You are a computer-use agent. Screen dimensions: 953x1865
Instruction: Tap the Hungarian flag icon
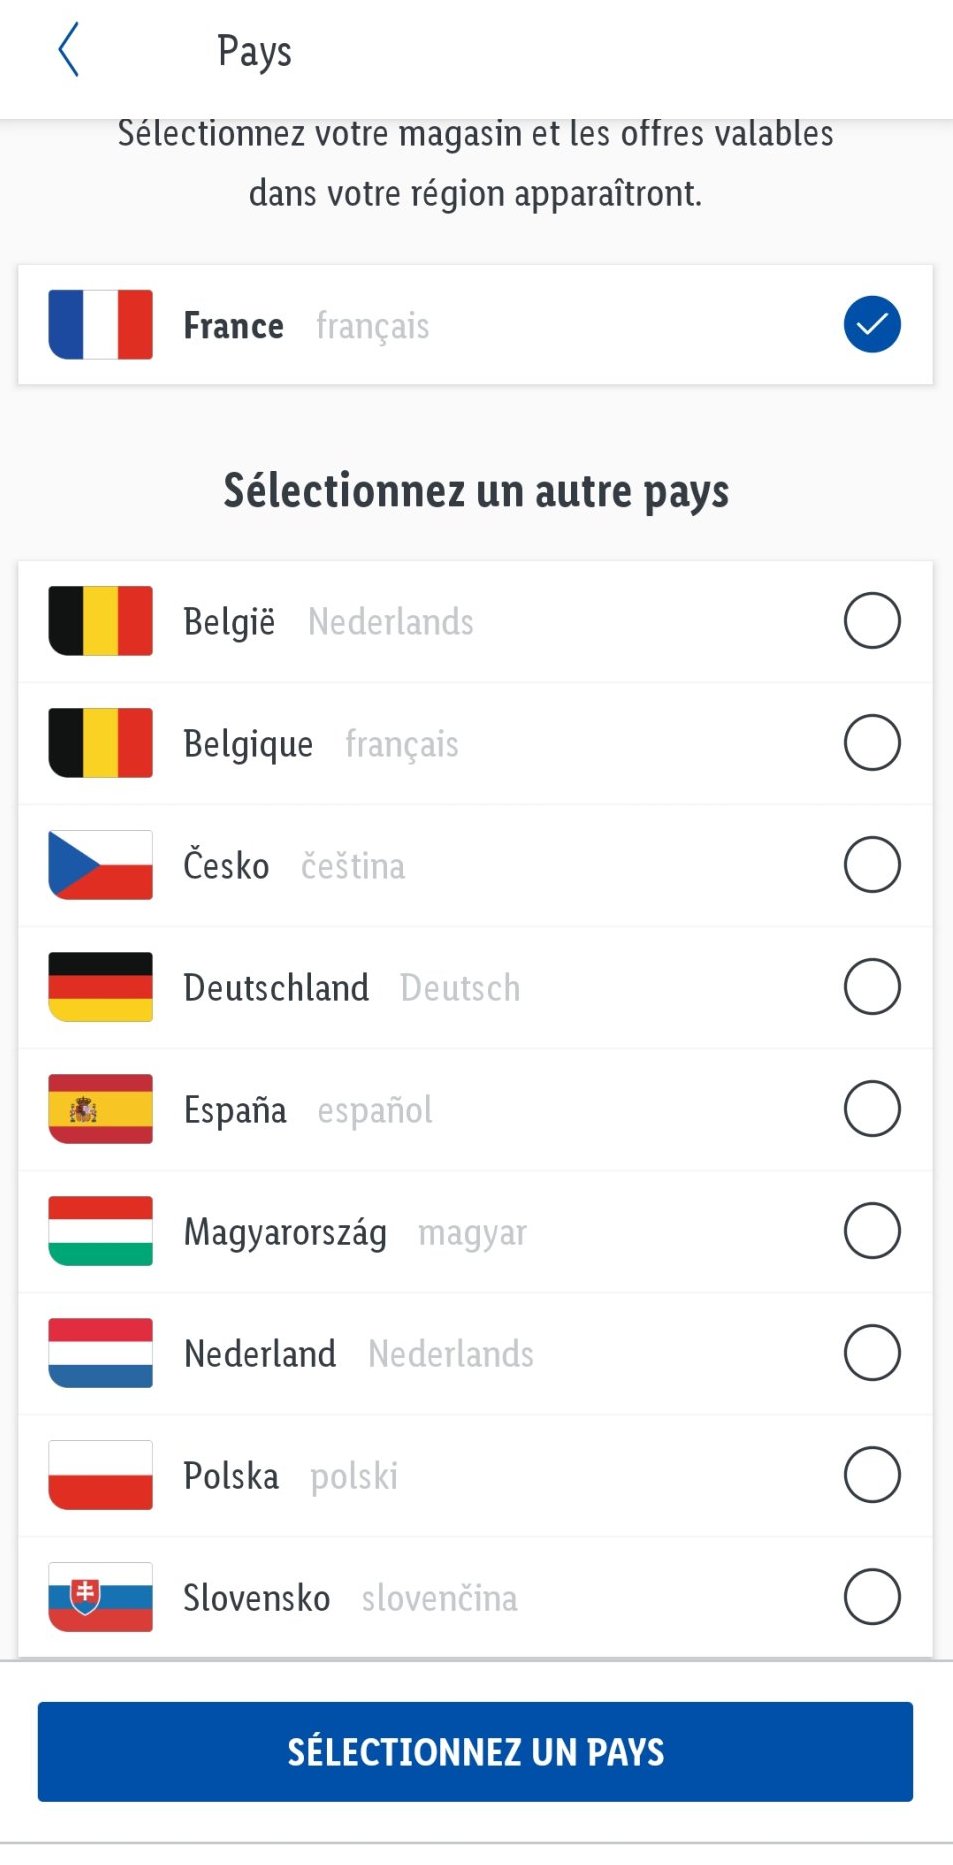(100, 1231)
